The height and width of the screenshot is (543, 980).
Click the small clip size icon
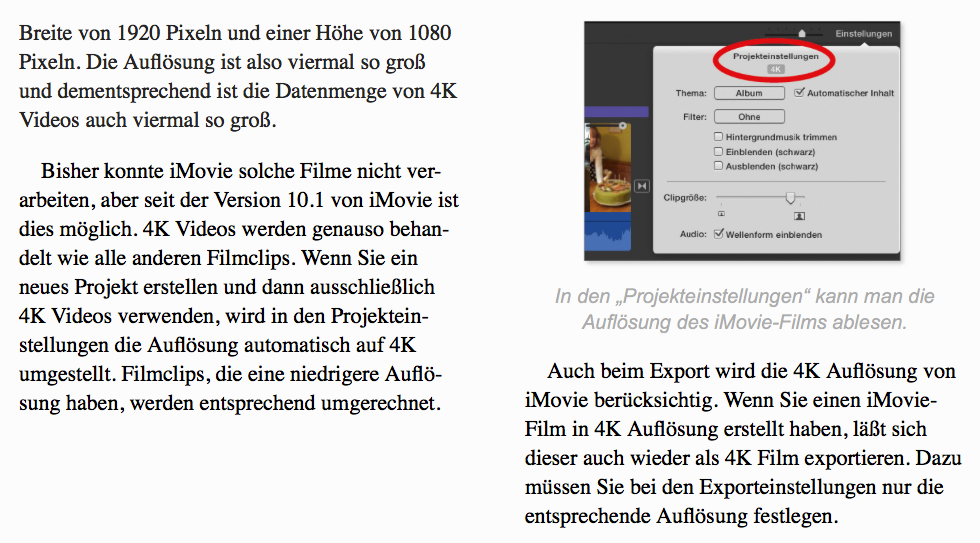coord(721,214)
